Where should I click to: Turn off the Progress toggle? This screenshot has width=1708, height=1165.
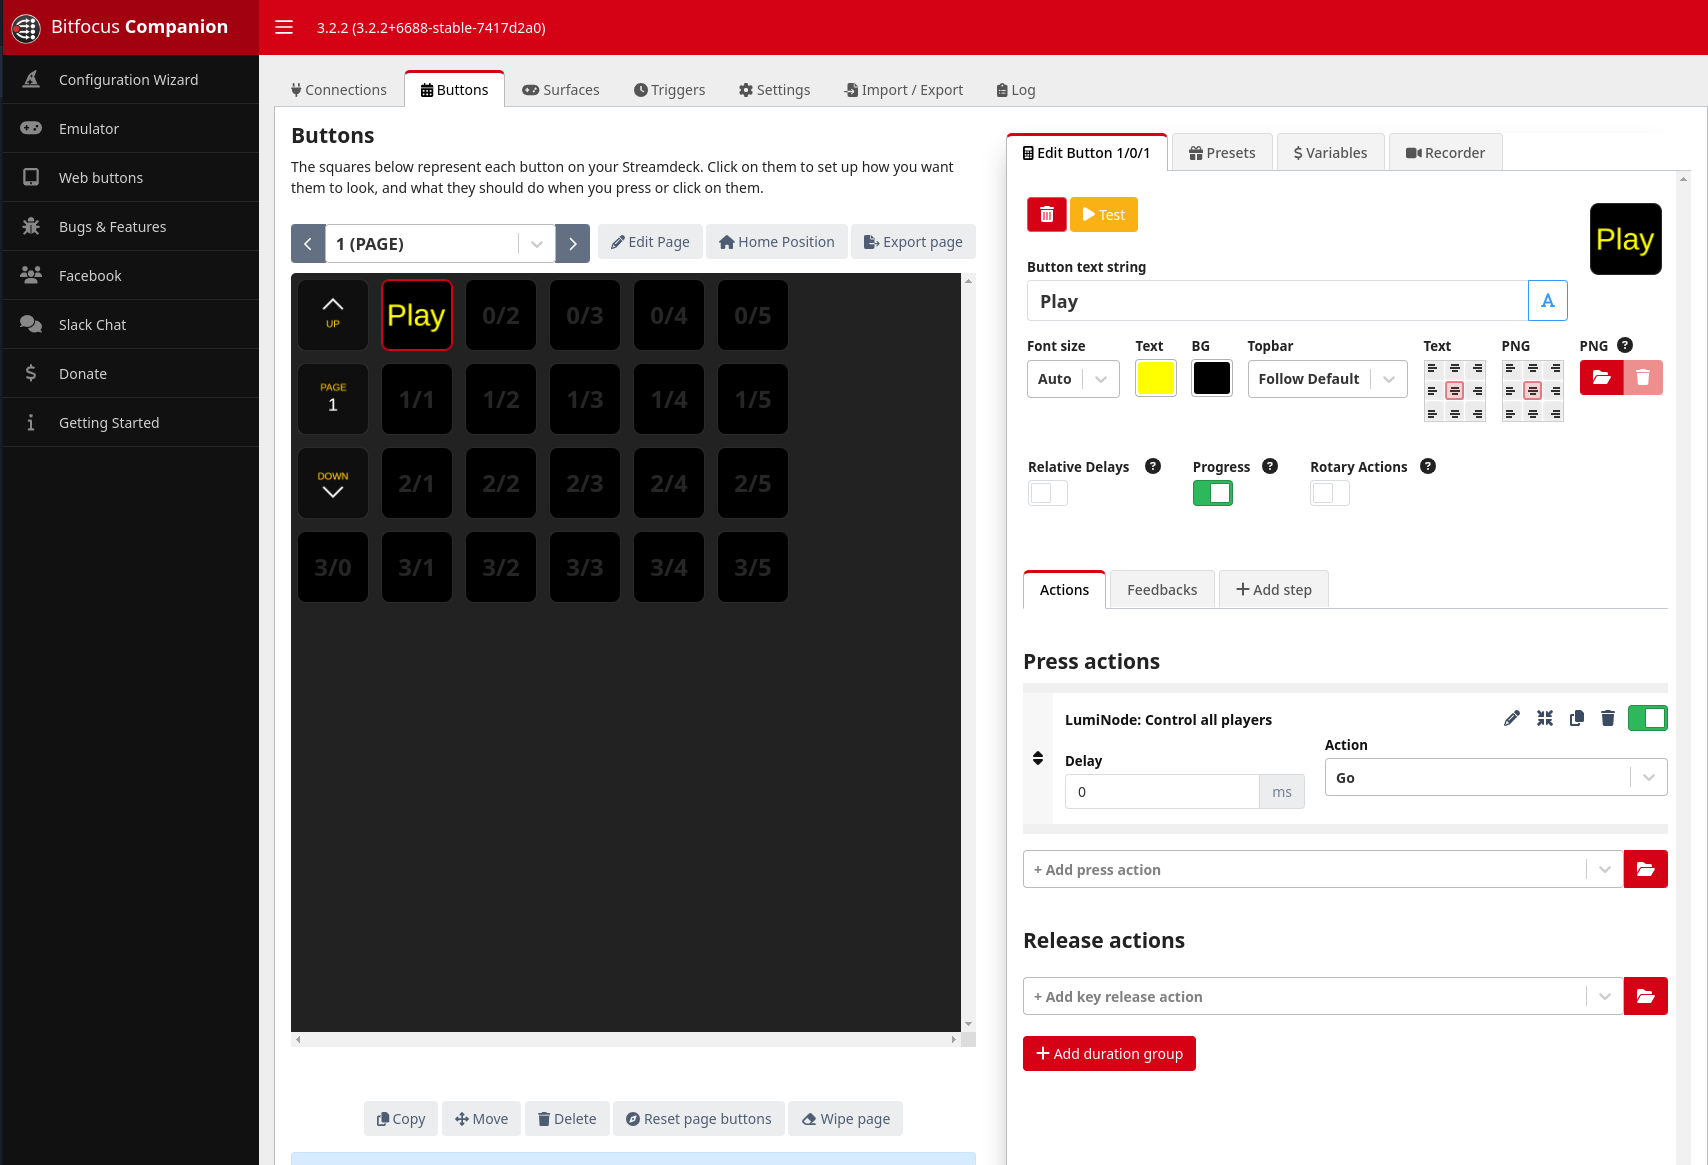1212,493
